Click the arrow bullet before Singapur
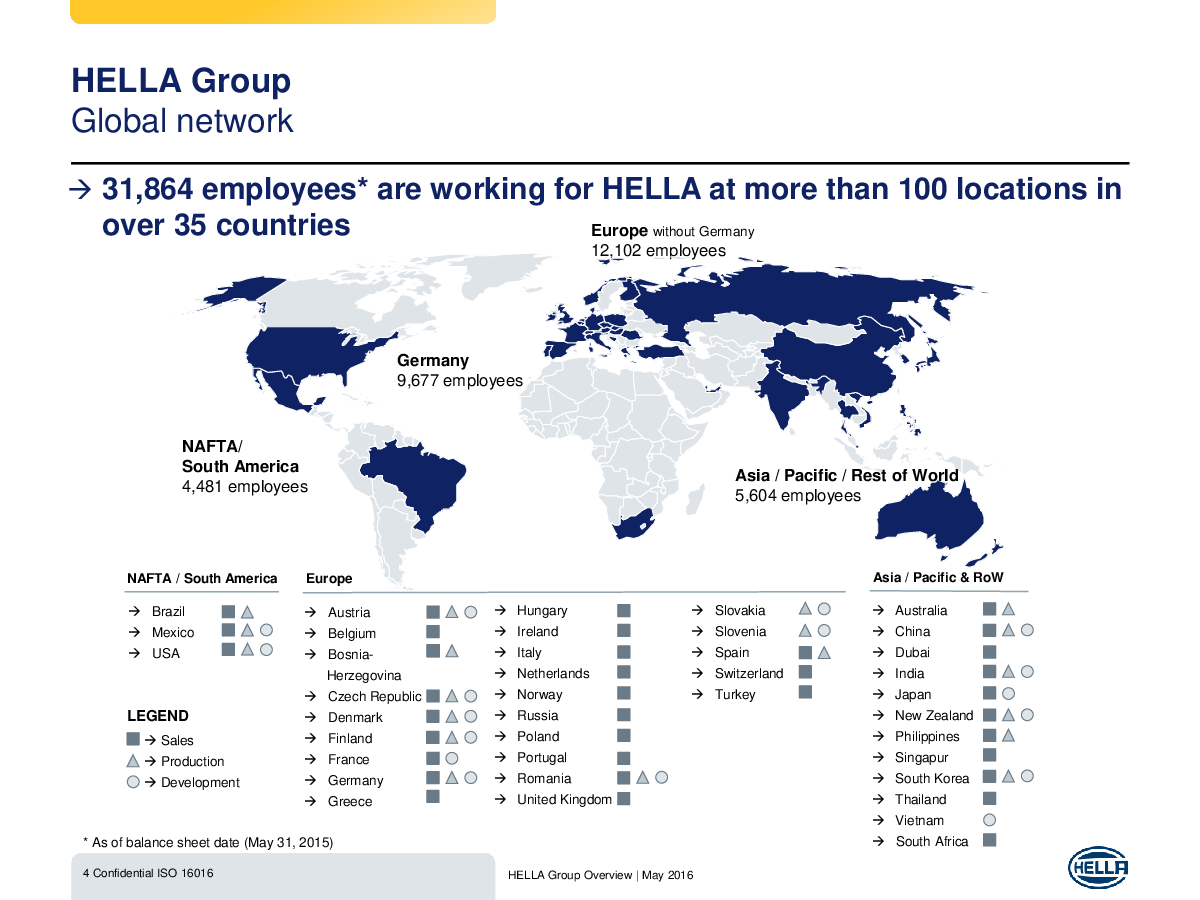 [x=877, y=757]
